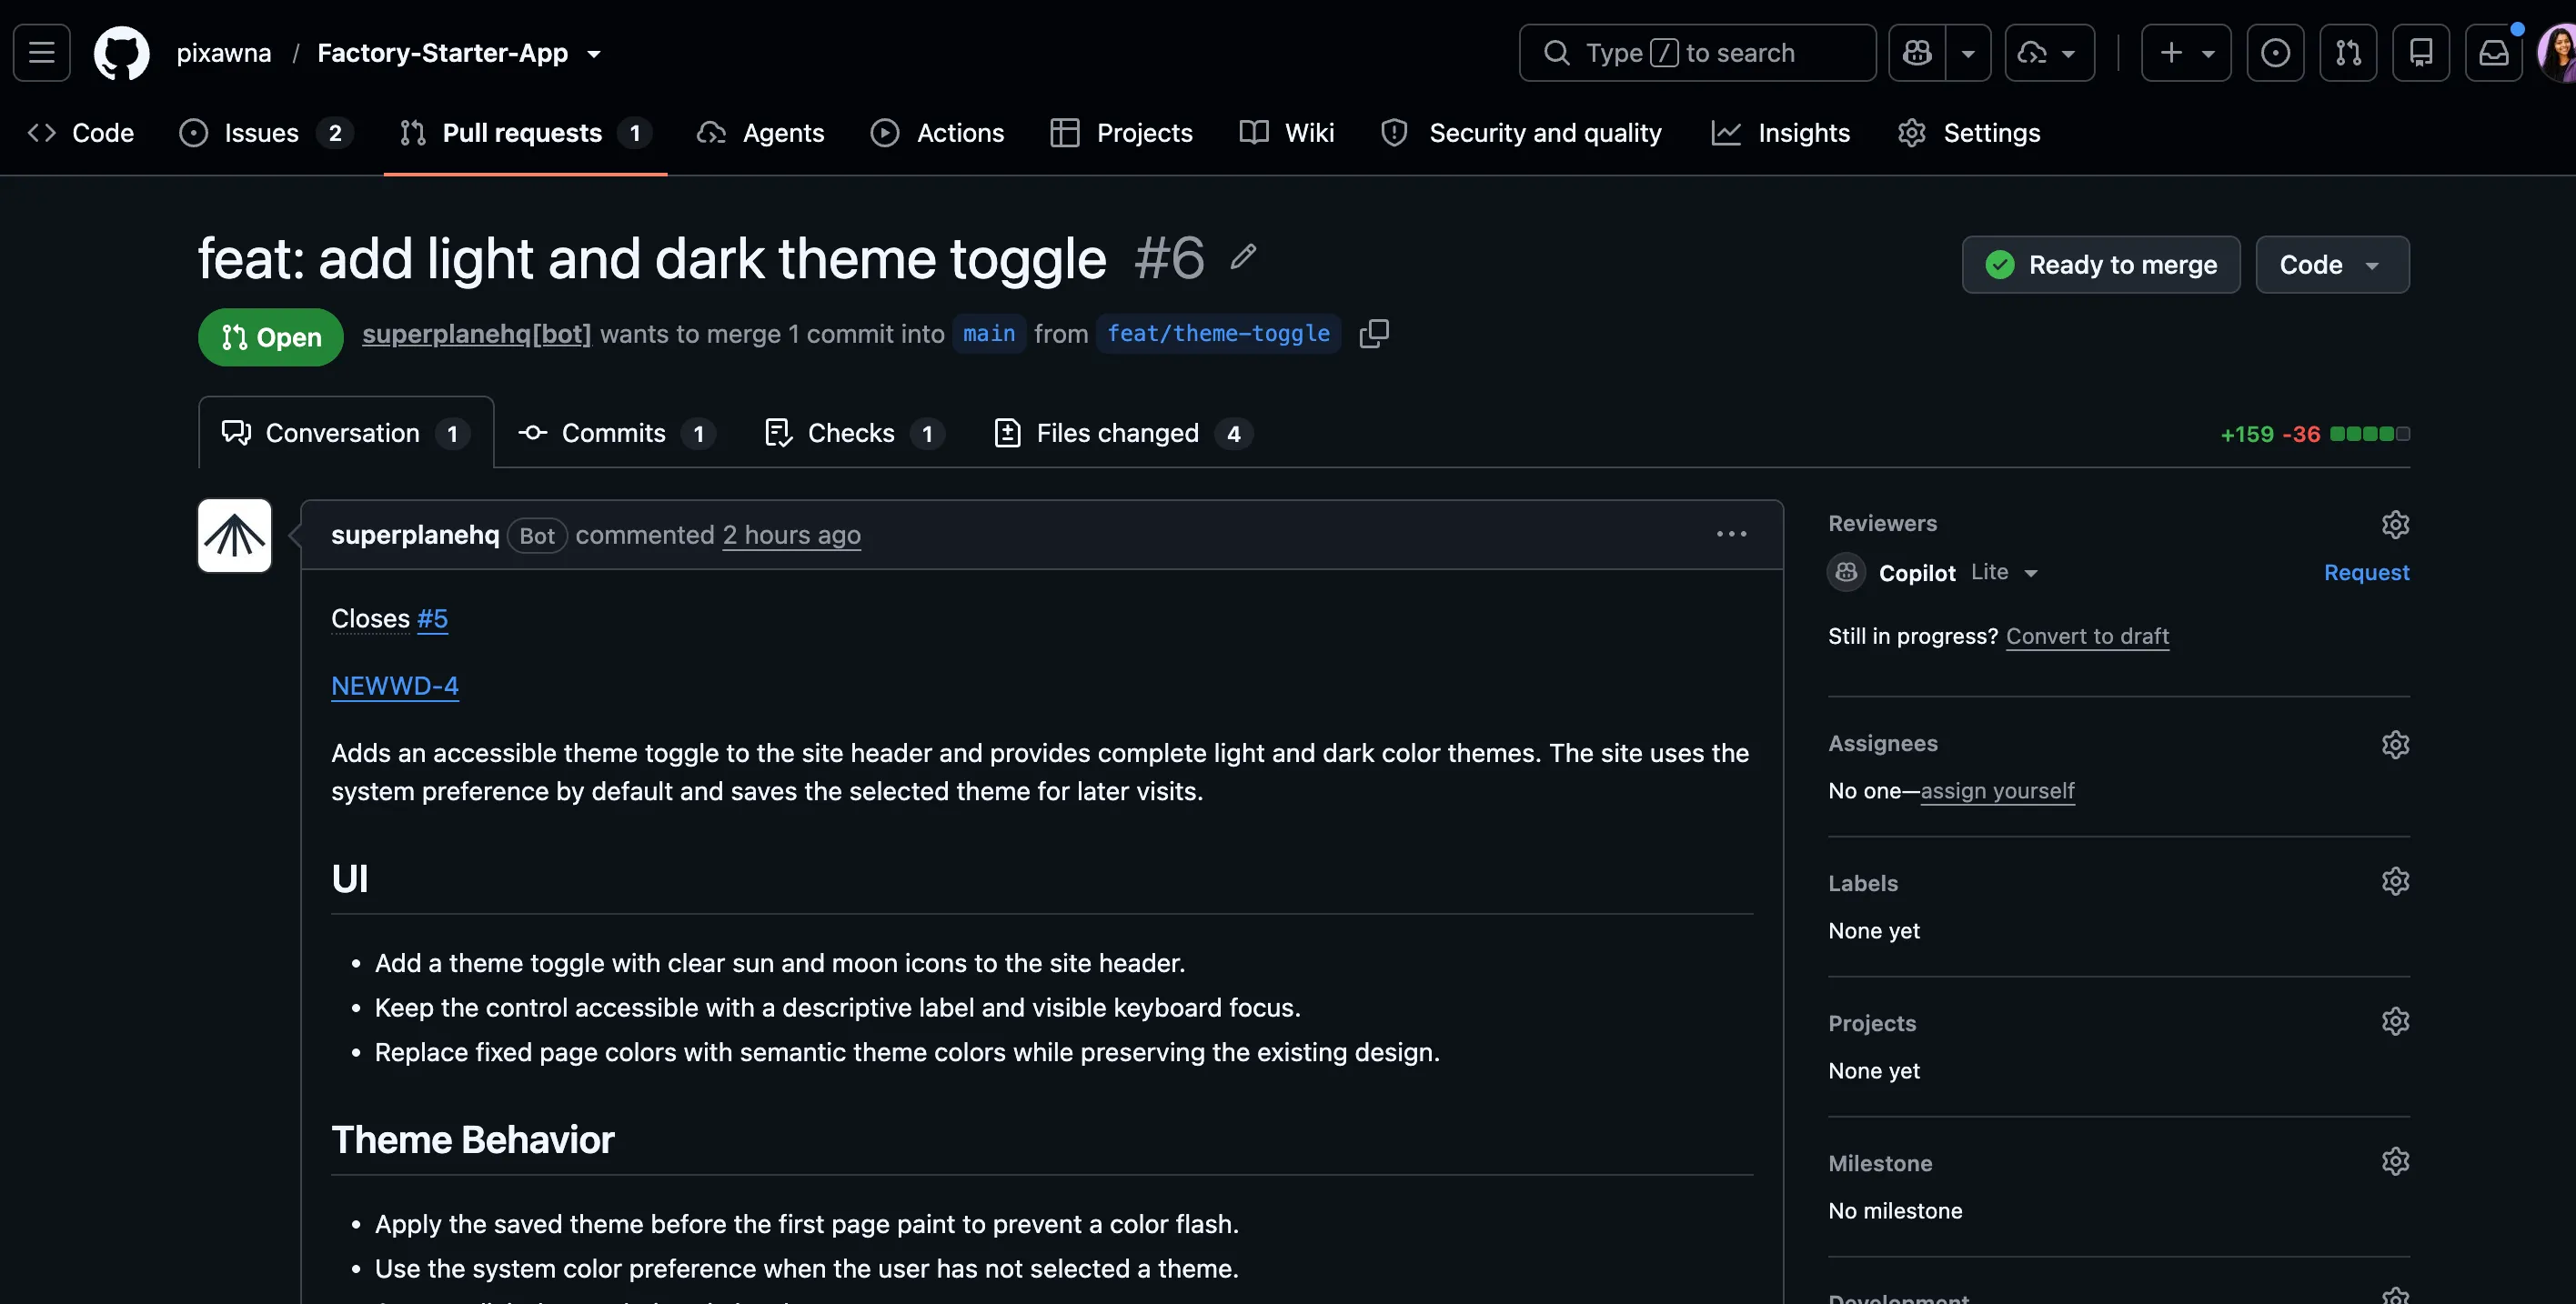Switch to the Files changed tab

coord(1124,433)
